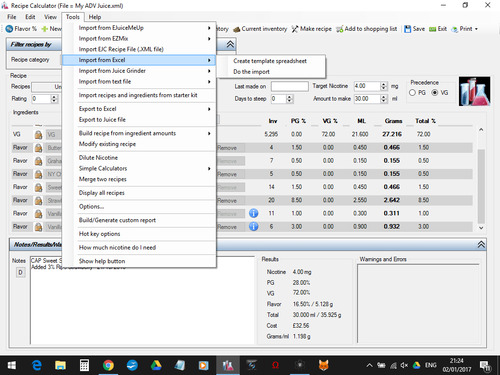Expand Export to Excel submenu
The height and width of the screenshot is (375, 500).
click(x=209, y=109)
